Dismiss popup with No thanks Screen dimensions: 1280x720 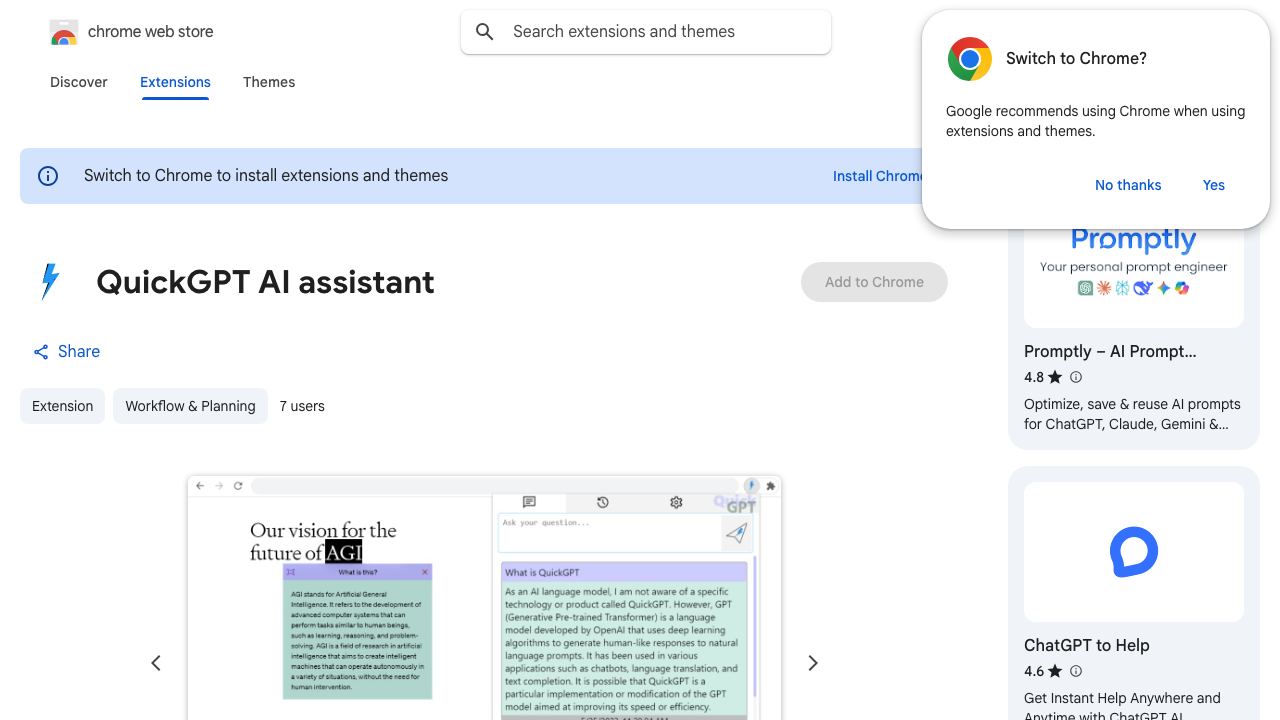1128,185
